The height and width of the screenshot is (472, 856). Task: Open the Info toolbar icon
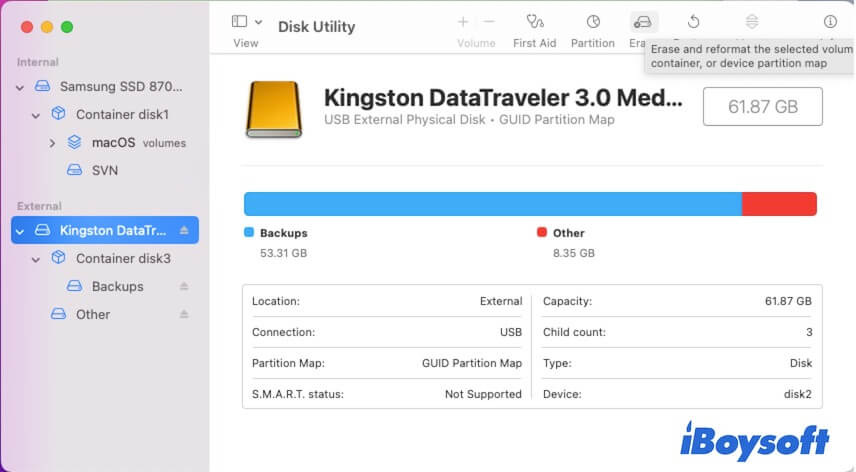pos(830,21)
